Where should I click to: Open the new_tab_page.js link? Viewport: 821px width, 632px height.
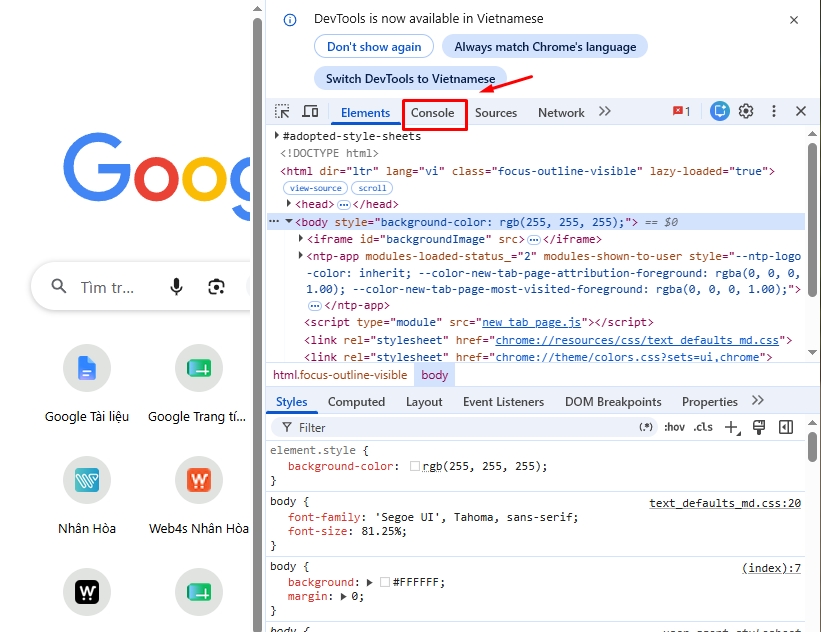tap(531, 323)
